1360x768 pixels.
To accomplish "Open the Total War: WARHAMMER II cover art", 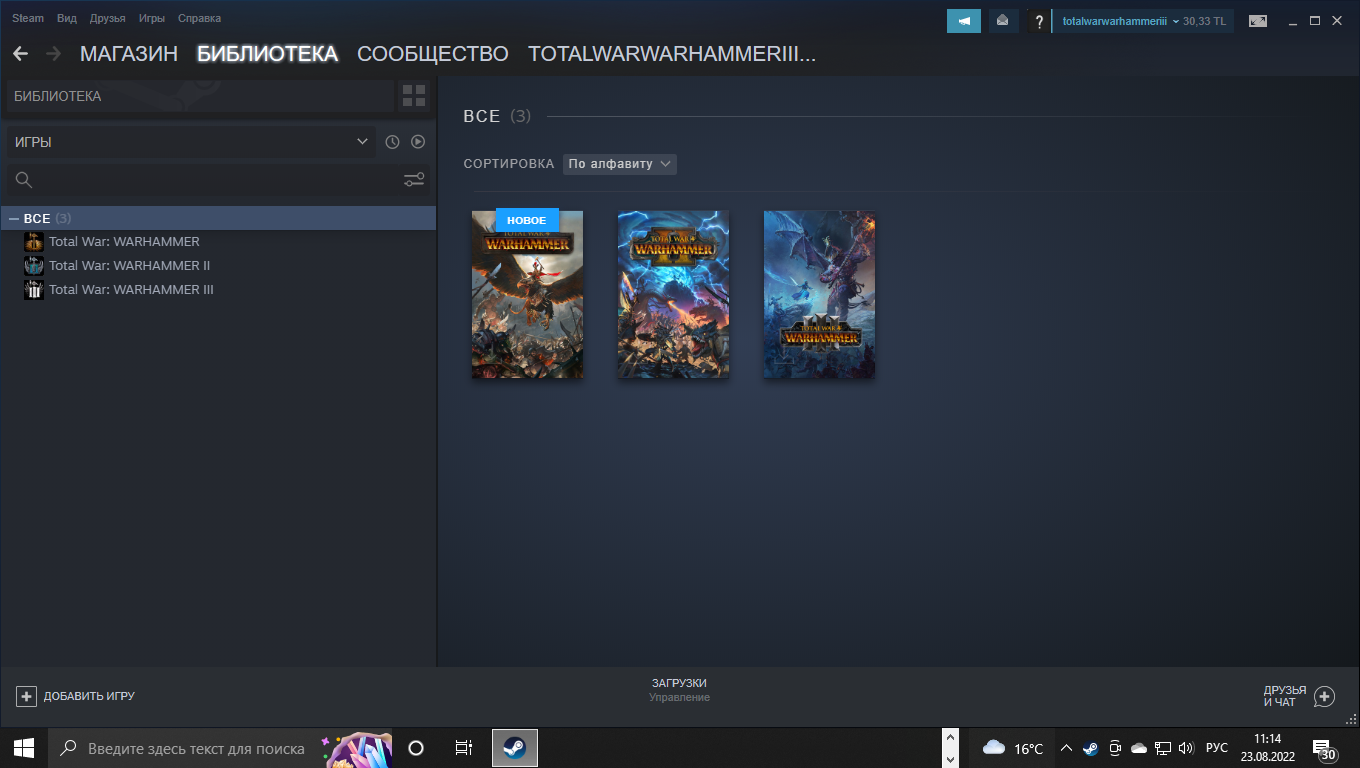I will 673,294.
